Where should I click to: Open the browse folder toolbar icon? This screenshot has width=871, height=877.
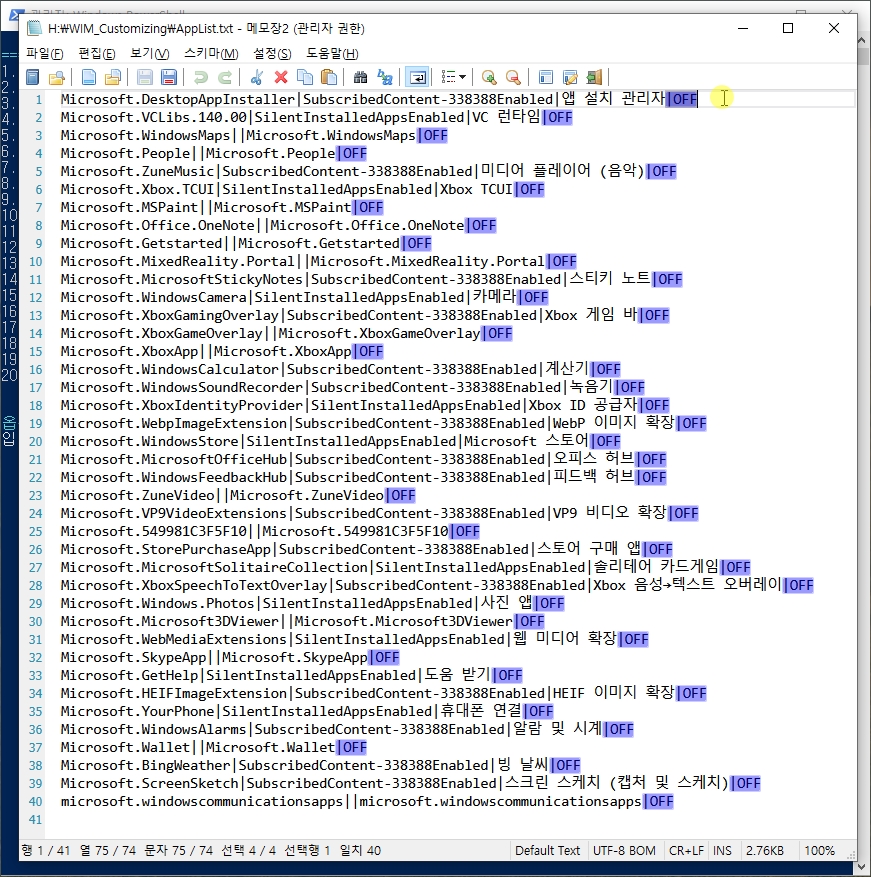57,77
